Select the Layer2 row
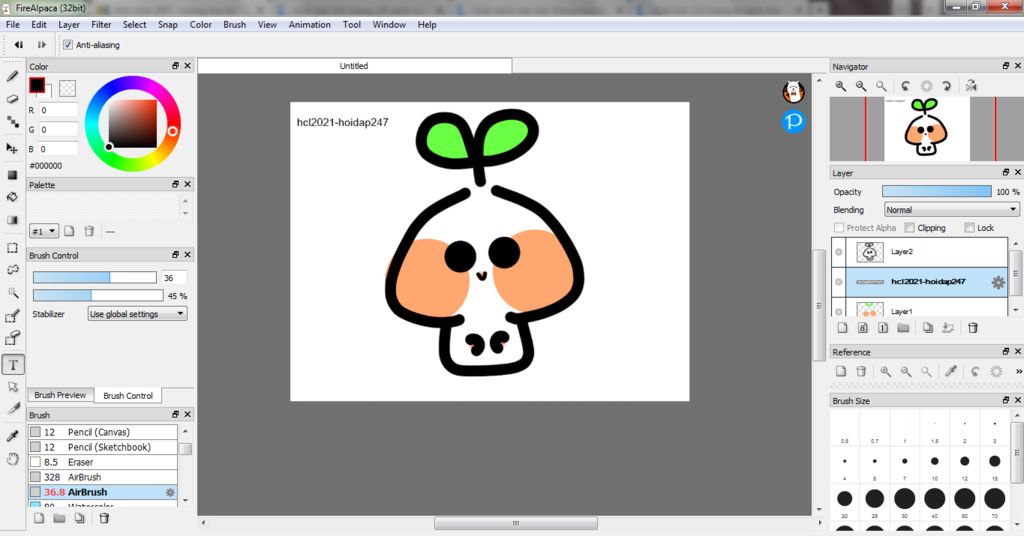Image resolution: width=1024 pixels, height=536 pixels. pyautogui.click(x=920, y=252)
